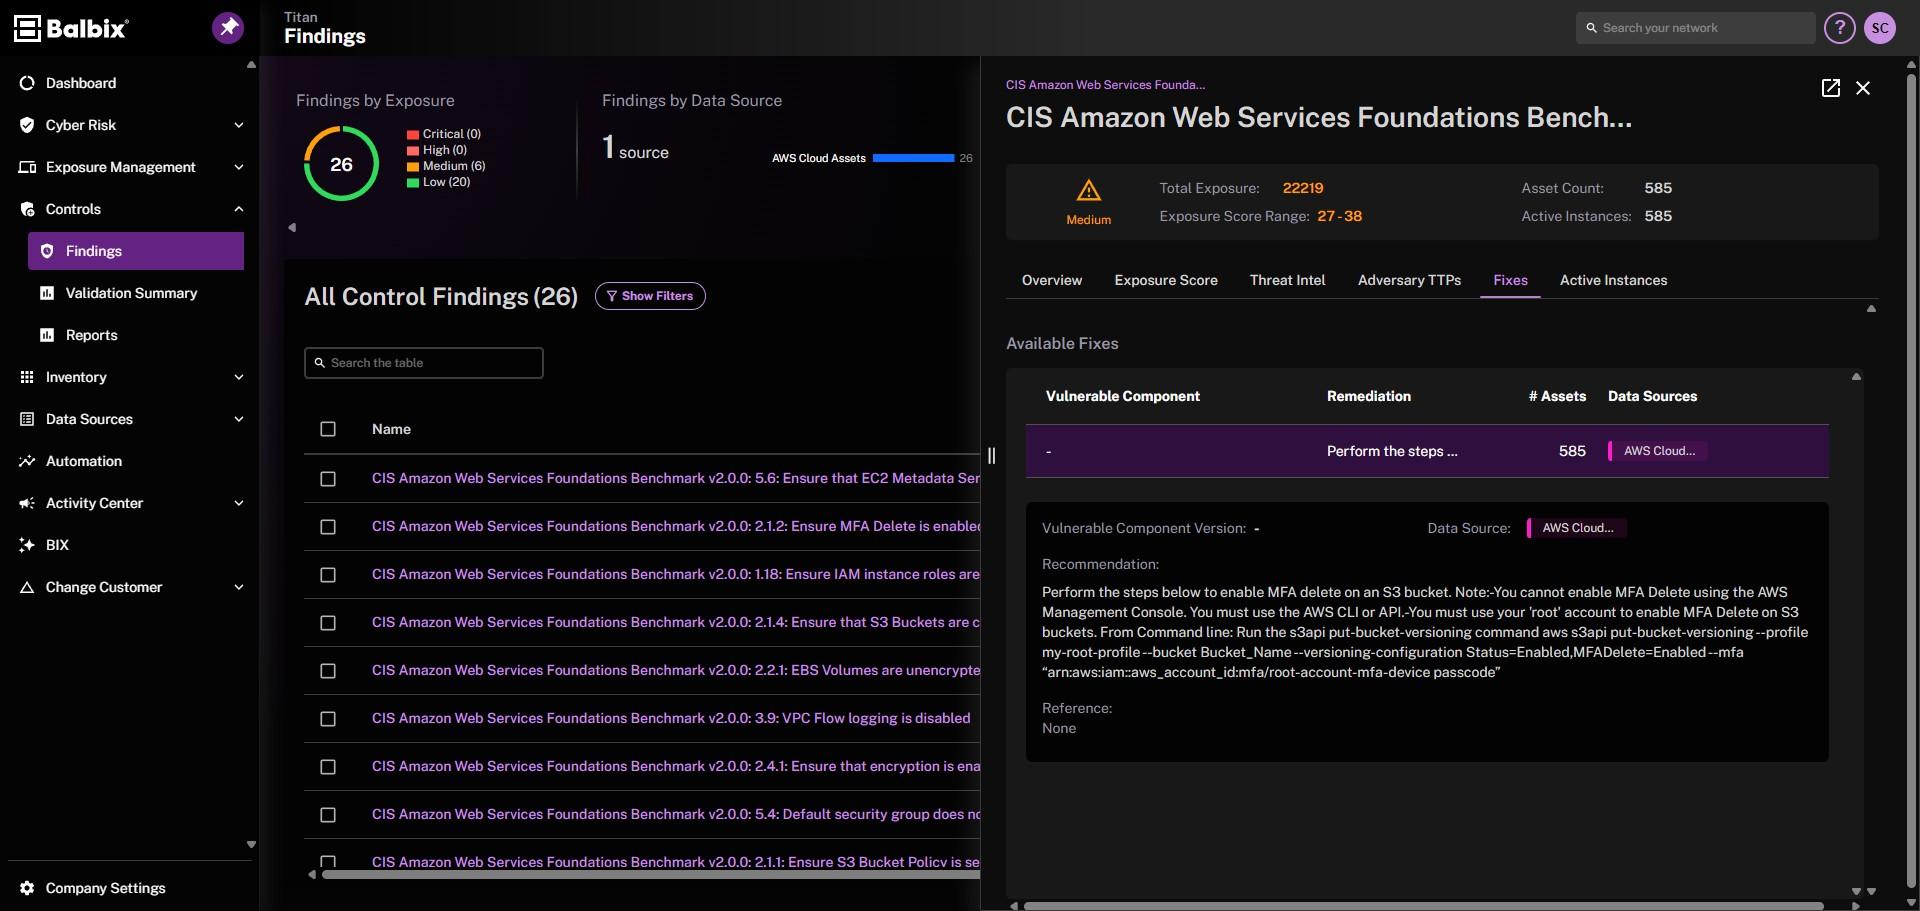
Task: Check the 2.1.2 MFA Delete finding
Action: [328, 527]
